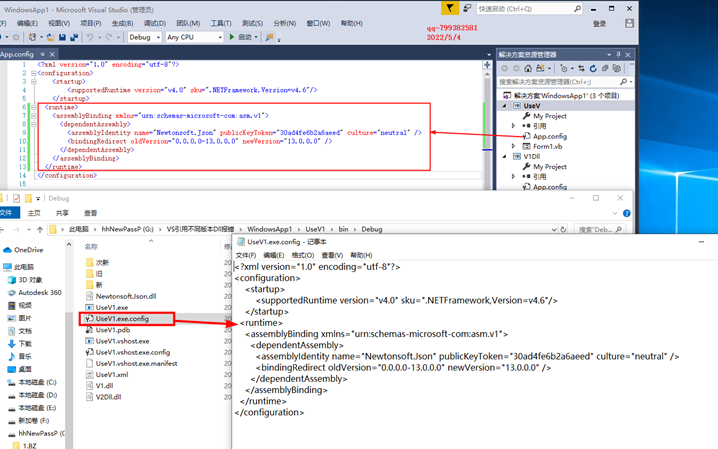The width and height of the screenshot is (718, 449).
Task: Click the up arrow in Explorer address bar
Action: [x=40, y=229]
